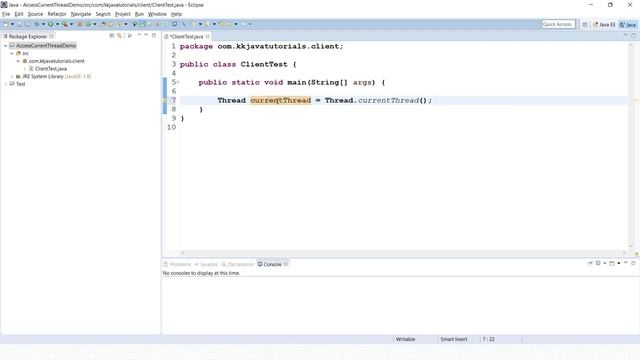Screen dimensions: 640x360
Task: Click the Open Type toolbar icon
Action: click(103, 24)
